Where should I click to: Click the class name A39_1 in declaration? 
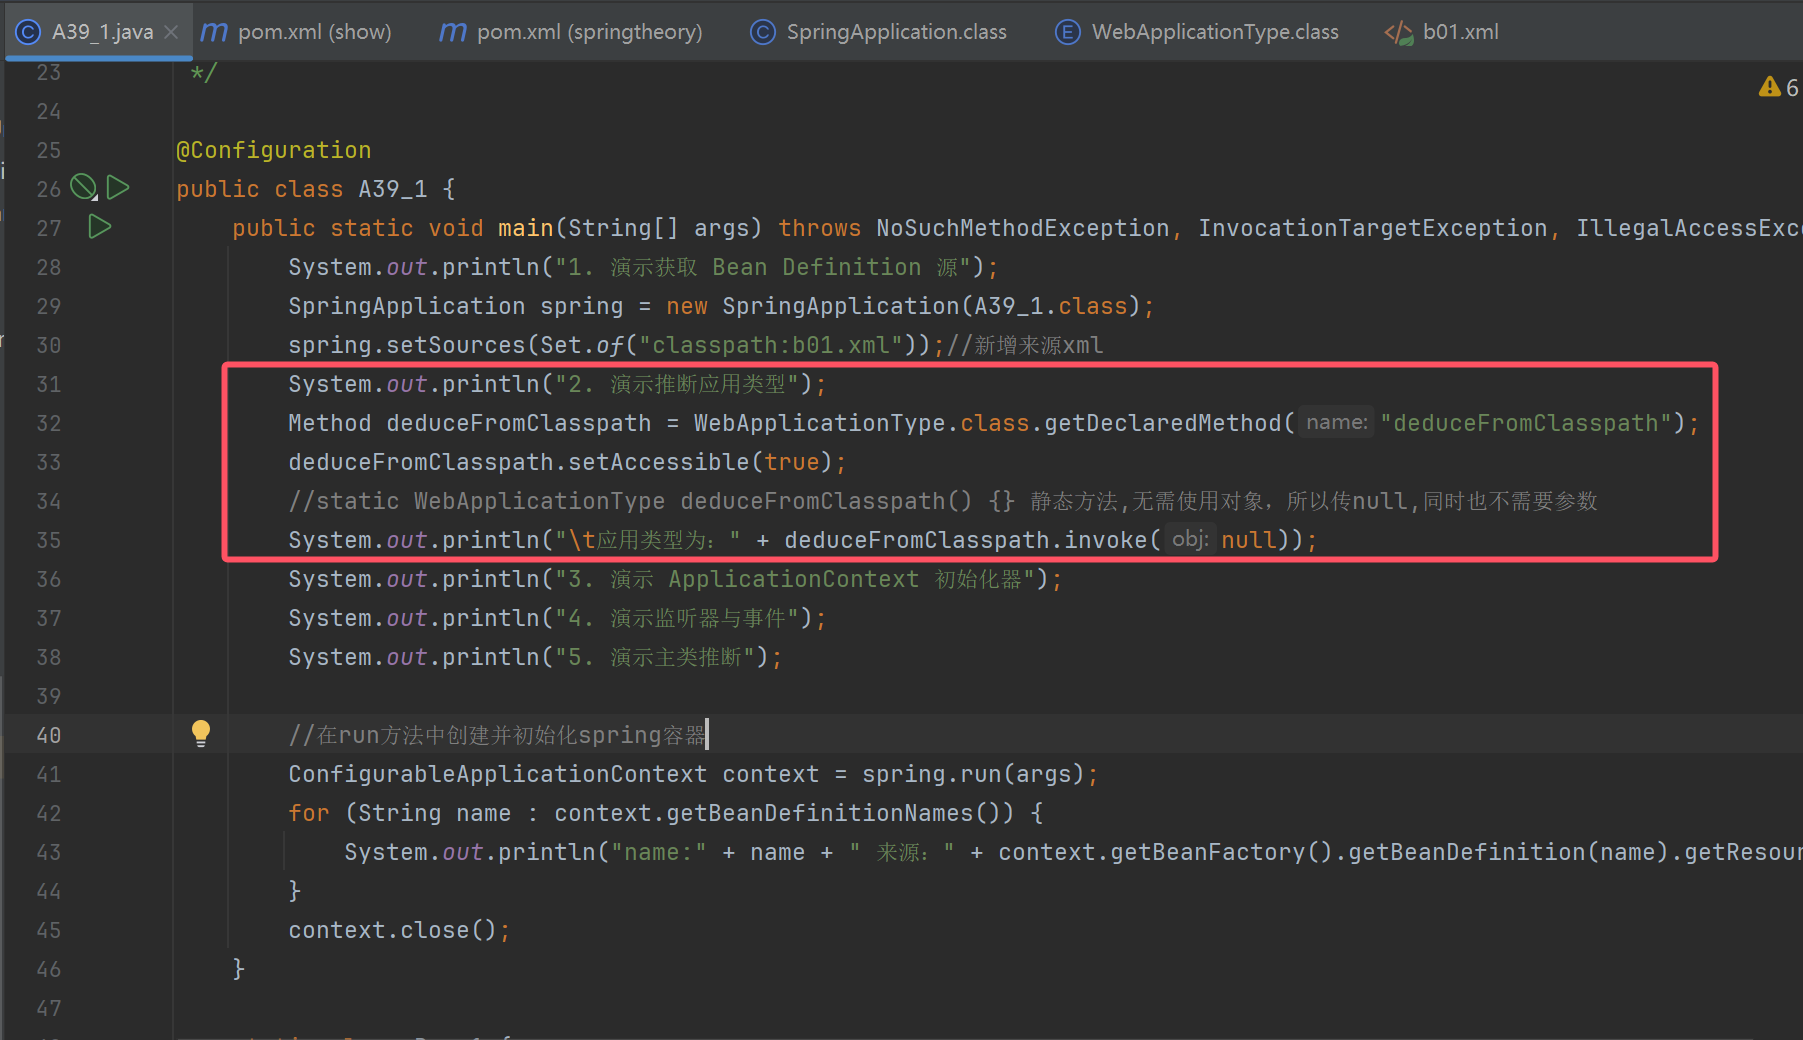[x=393, y=189]
